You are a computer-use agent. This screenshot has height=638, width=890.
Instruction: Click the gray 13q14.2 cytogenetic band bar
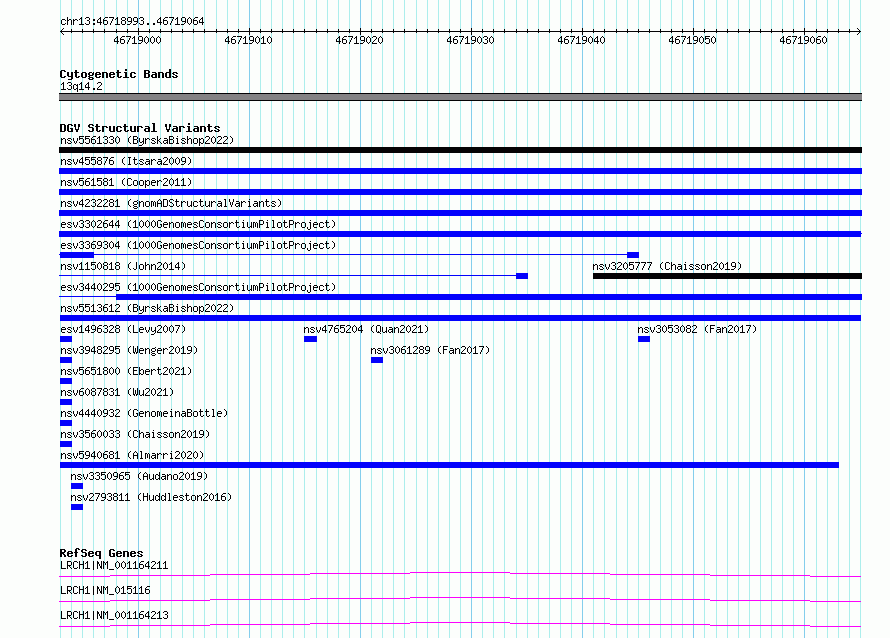(x=460, y=97)
